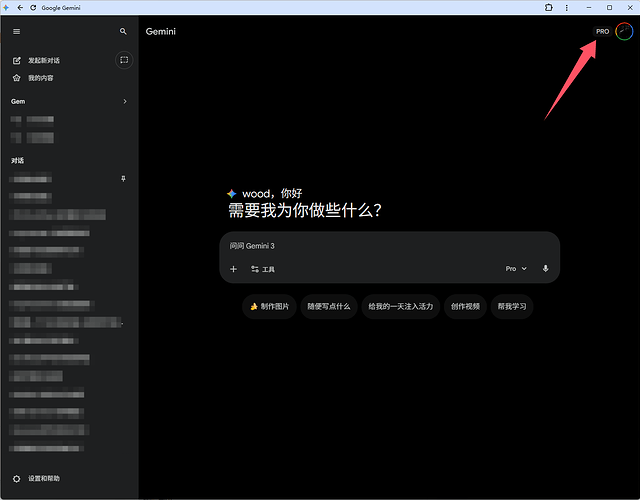Click the Gemini logo text
Screen dimensions: 640x500
tap(160, 31)
